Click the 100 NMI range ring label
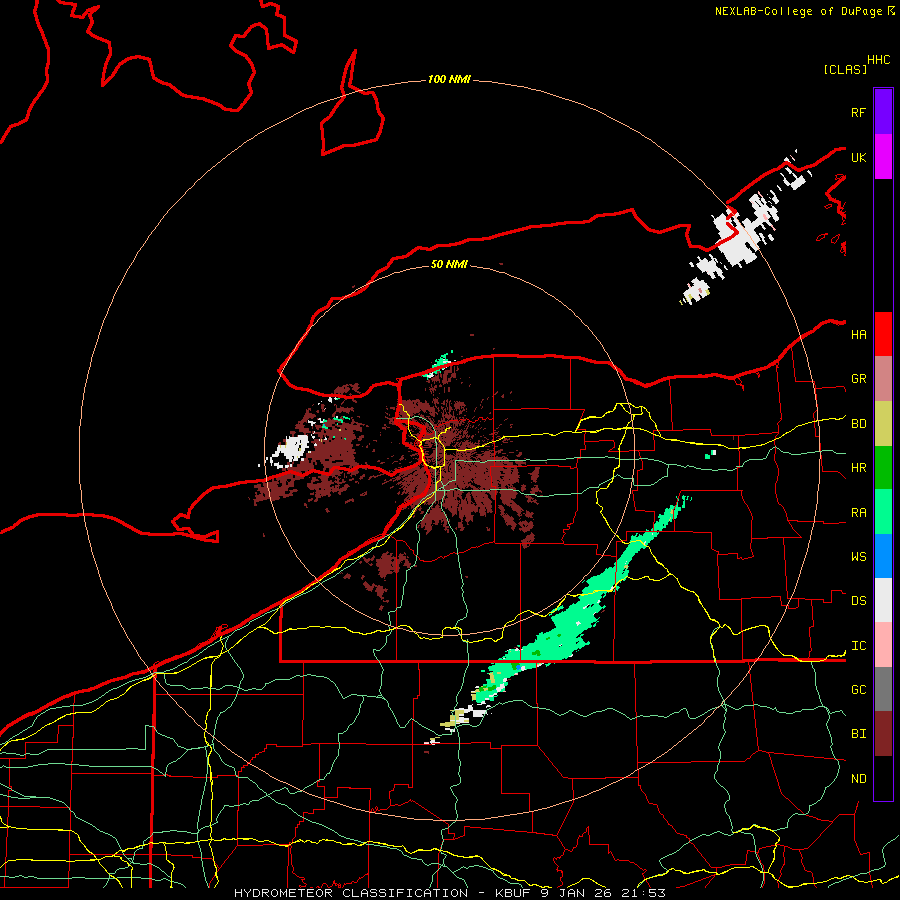This screenshot has height=900, width=900. coord(449,79)
